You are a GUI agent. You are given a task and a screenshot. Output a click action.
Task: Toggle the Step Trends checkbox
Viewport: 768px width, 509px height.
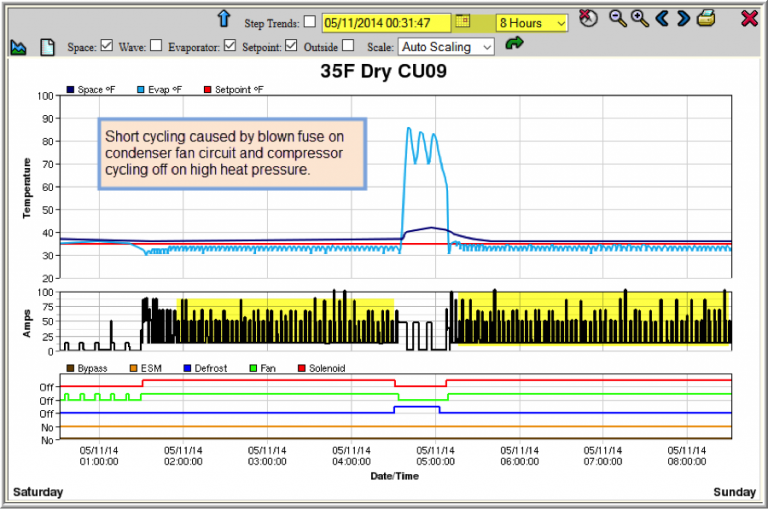coord(310,22)
